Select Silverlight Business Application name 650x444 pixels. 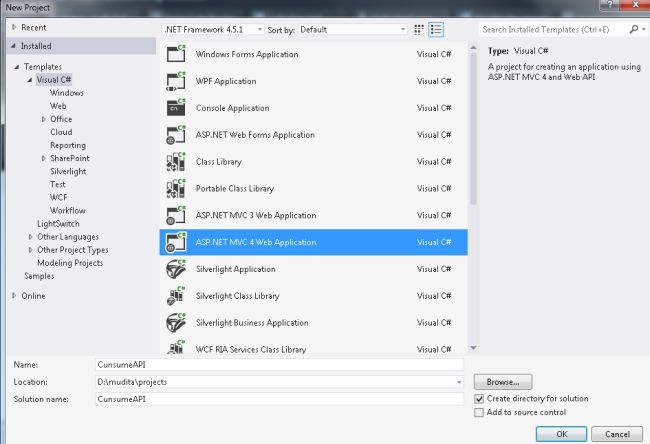pos(252,323)
